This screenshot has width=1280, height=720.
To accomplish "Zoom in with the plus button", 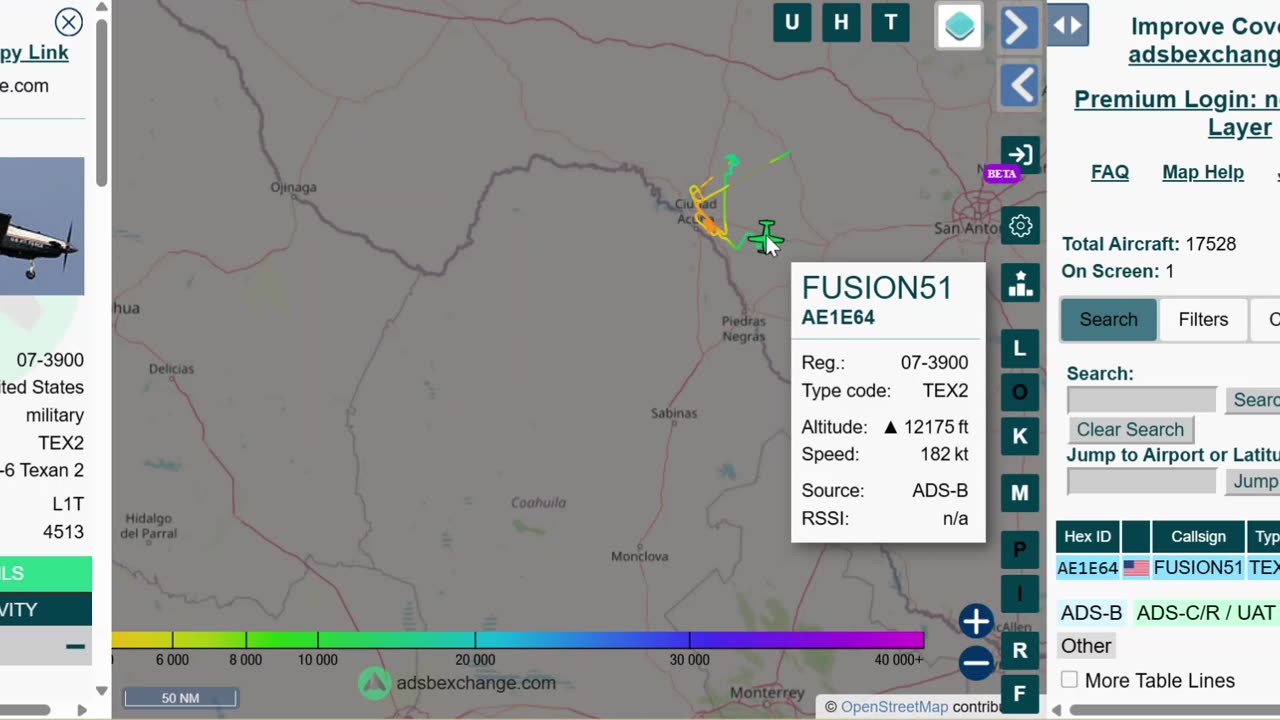I will (x=976, y=621).
